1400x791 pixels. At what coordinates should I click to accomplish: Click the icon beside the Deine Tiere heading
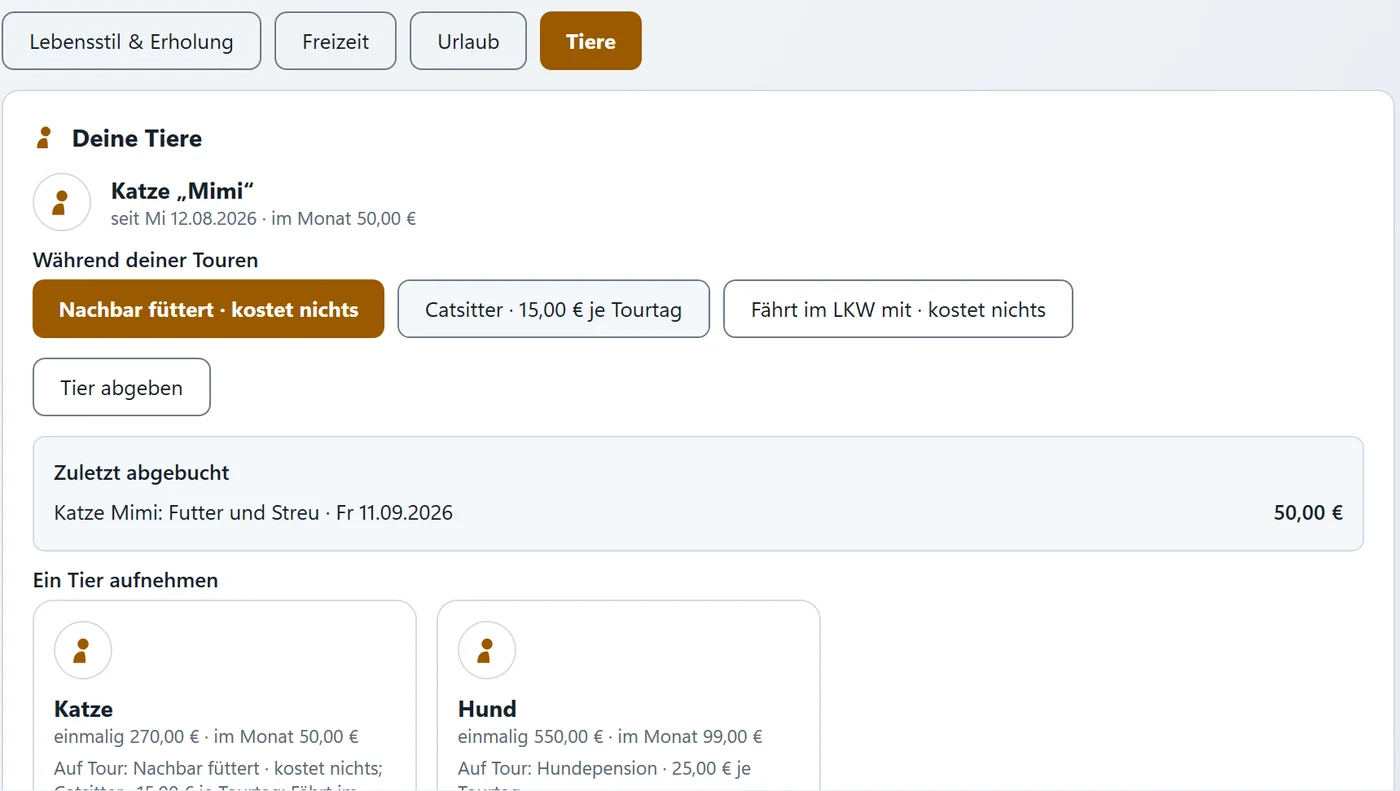(44, 138)
